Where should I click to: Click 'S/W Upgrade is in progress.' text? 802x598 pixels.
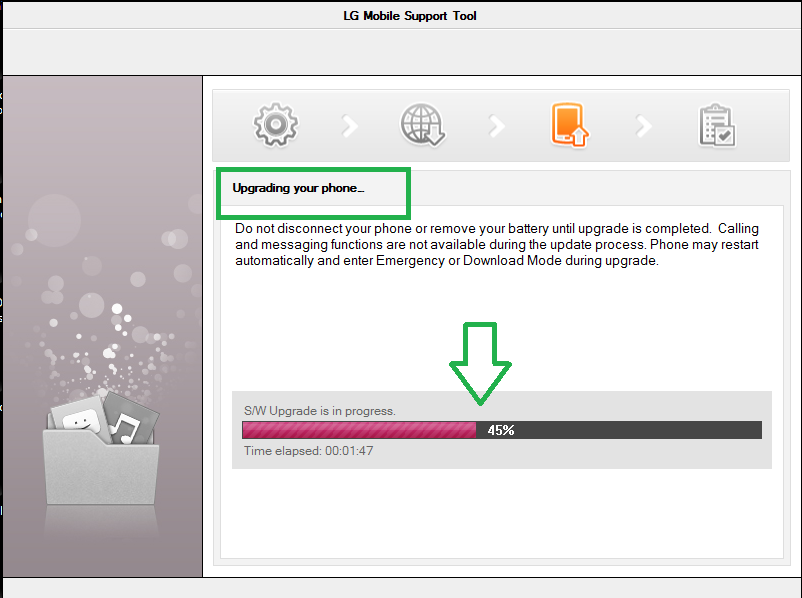point(320,411)
